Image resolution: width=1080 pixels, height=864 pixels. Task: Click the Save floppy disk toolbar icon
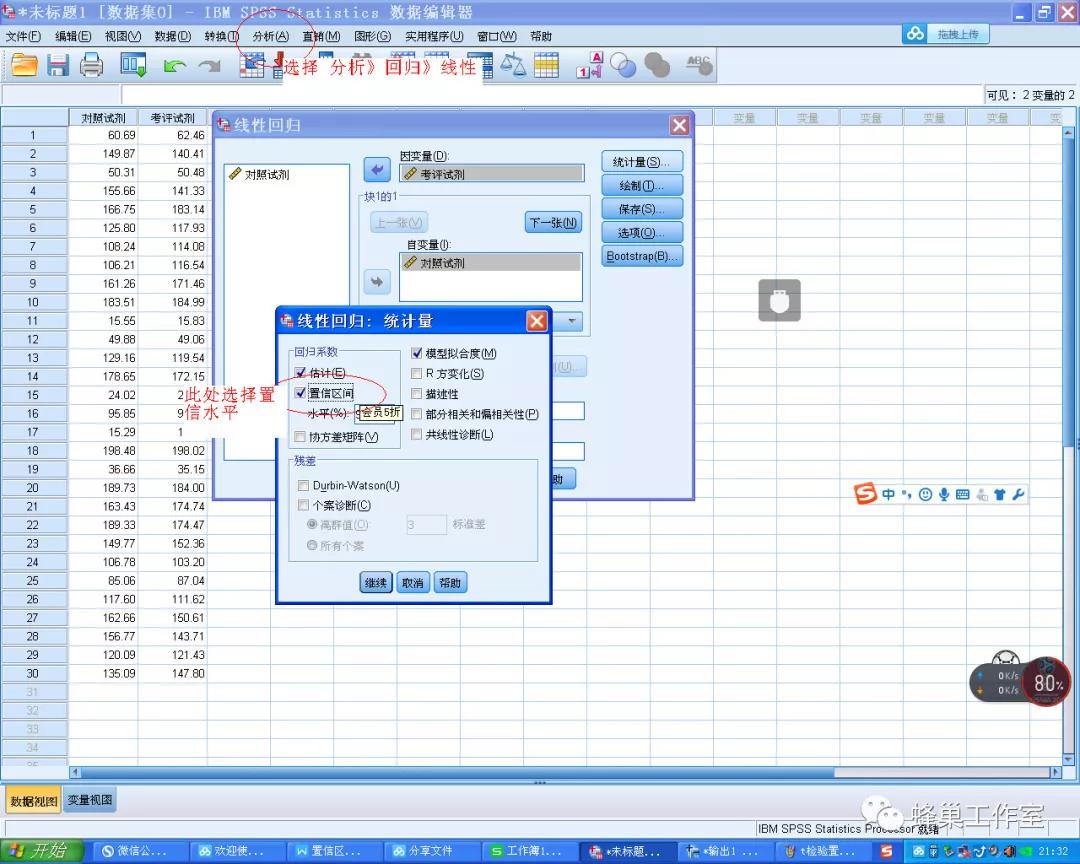pos(57,66)
